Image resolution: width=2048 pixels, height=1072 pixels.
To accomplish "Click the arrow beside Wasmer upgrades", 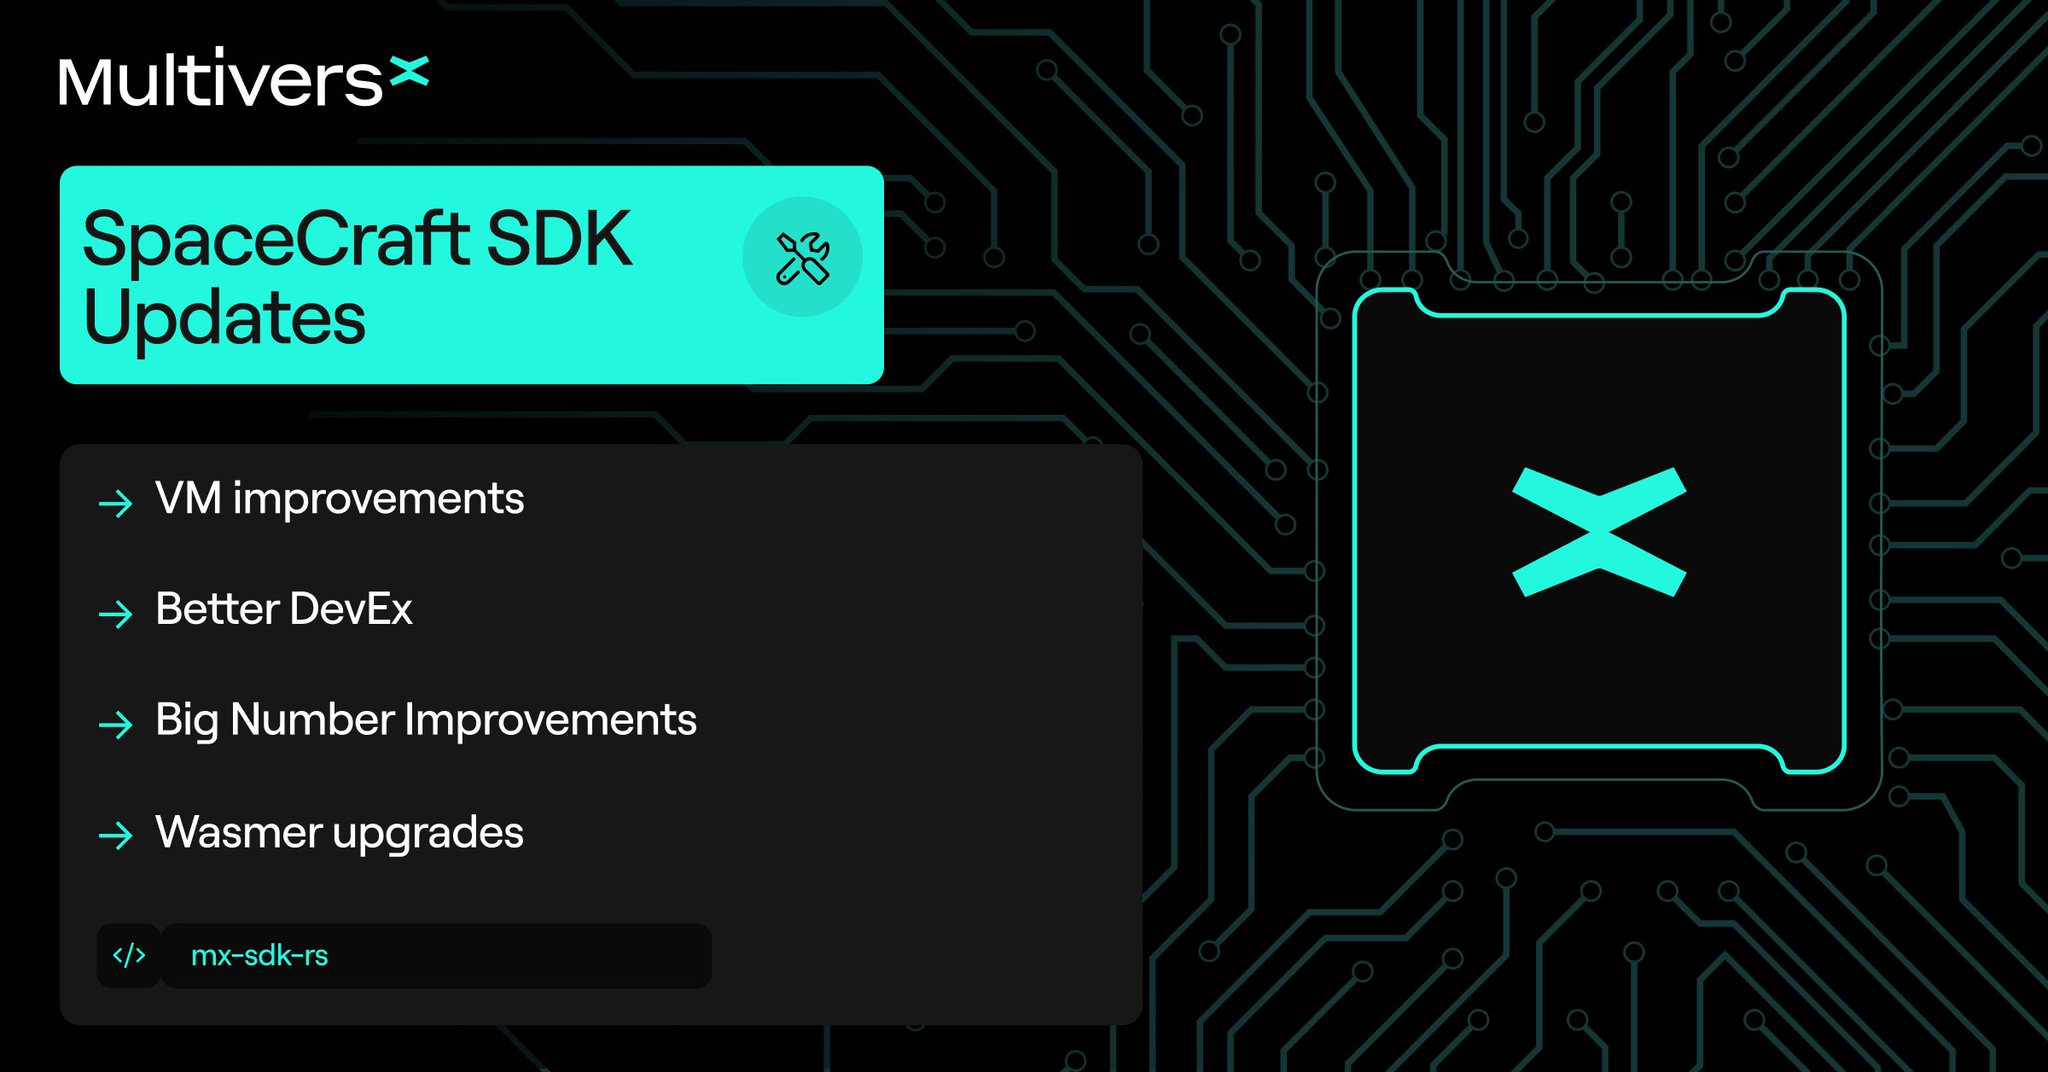I will pyautogui.click(x=116, y=835).
